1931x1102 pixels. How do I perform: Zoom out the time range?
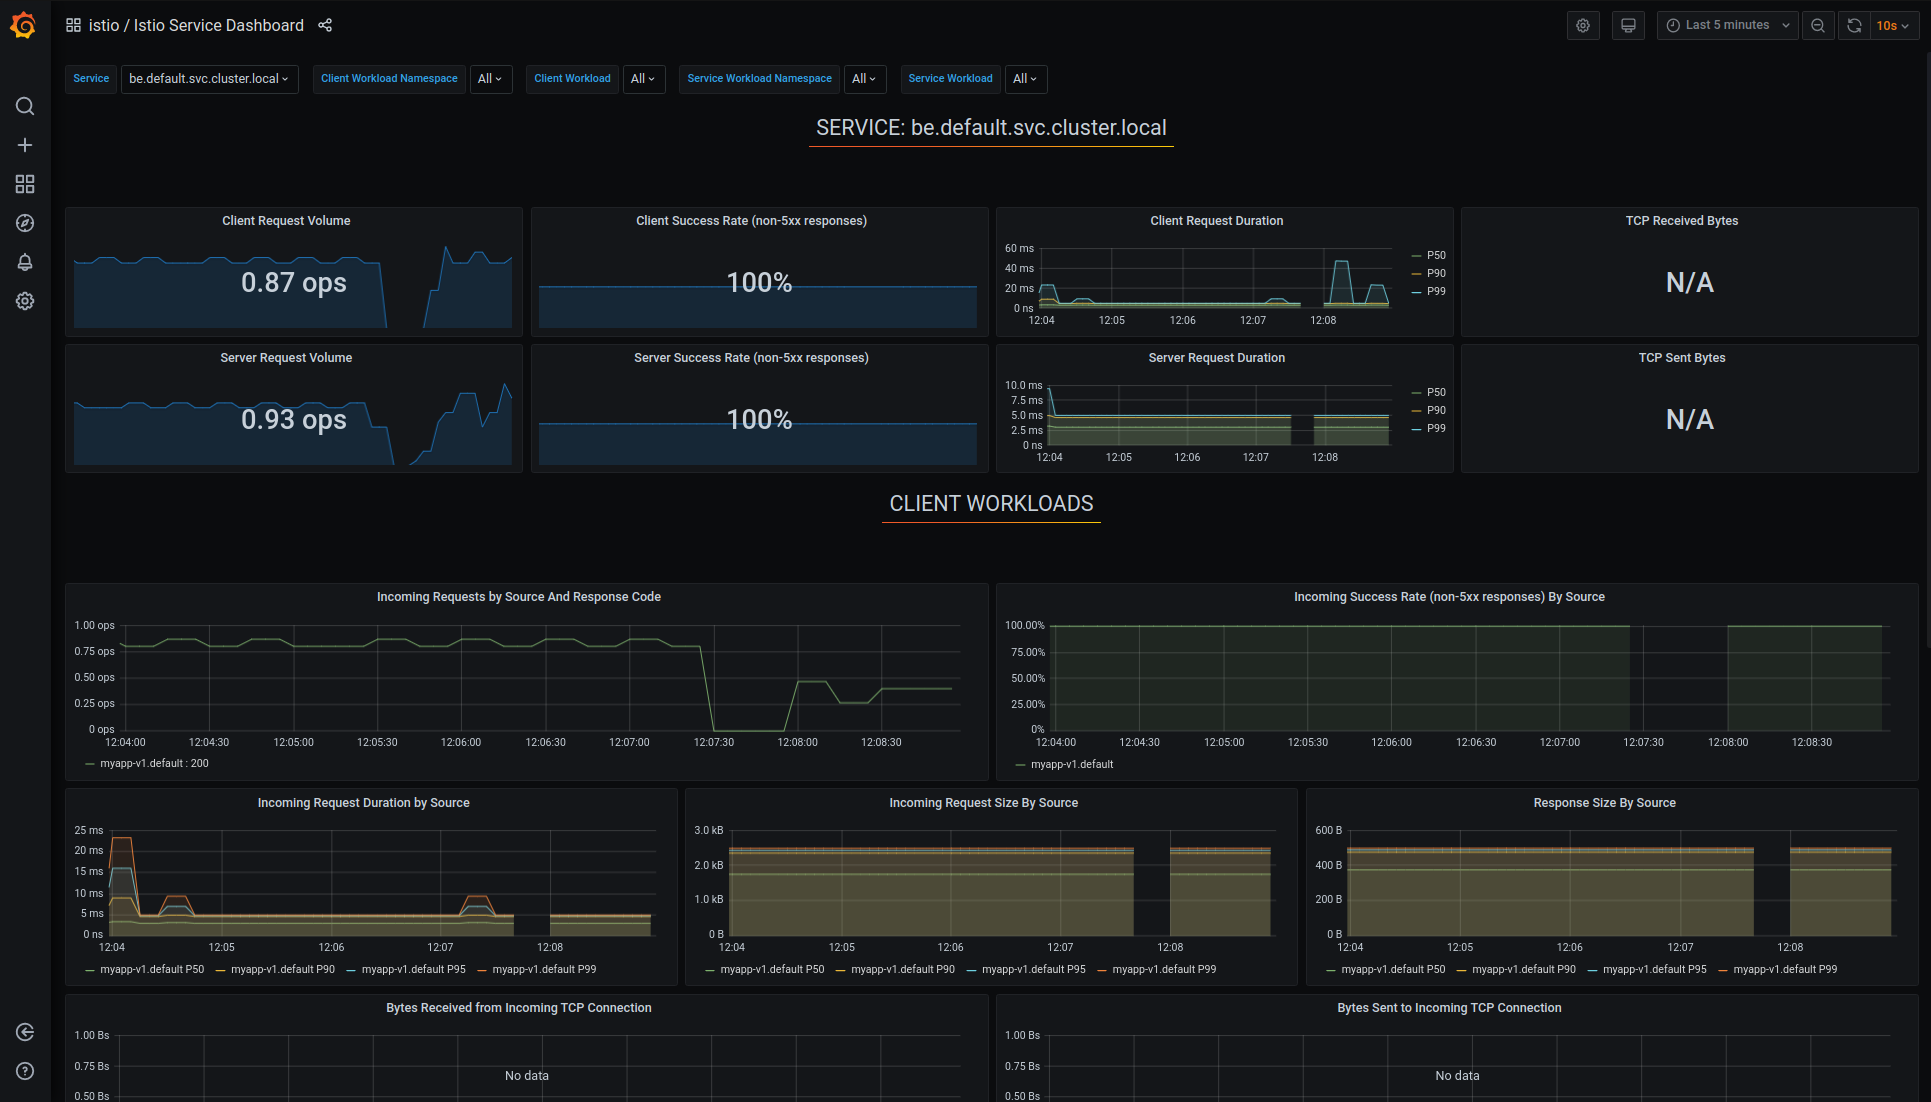tap(1818, 25)
